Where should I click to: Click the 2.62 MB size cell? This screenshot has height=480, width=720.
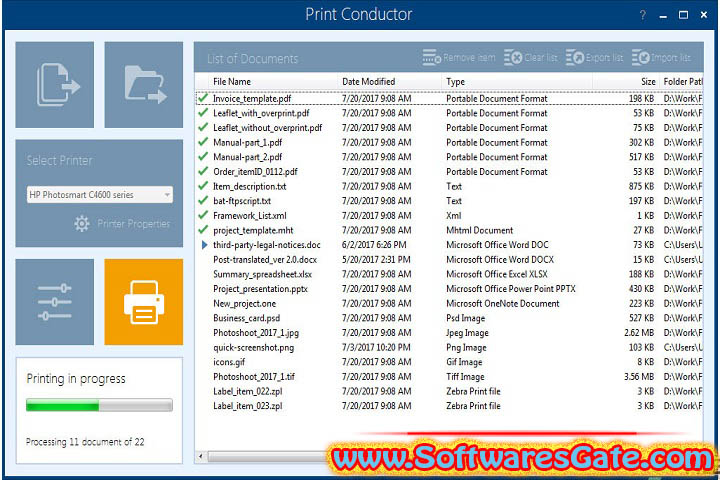click(x=639, y=333)
